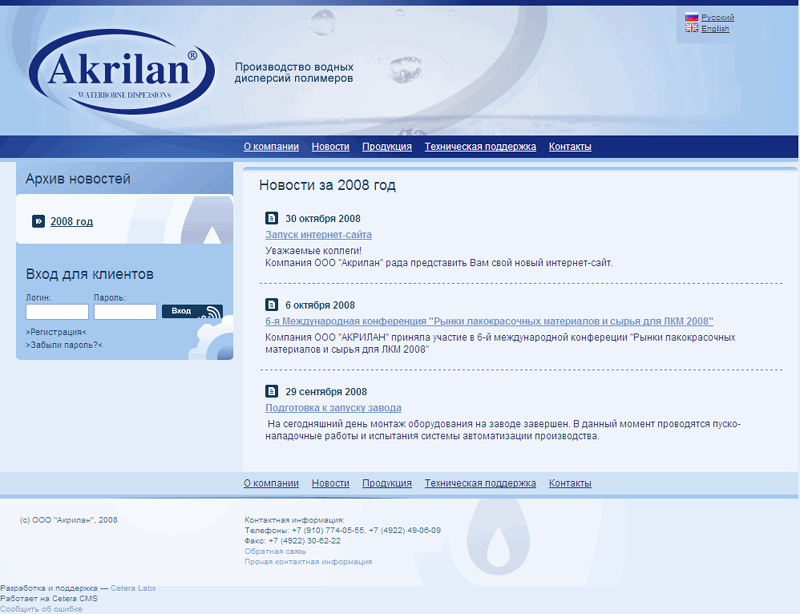
Task: Open the Запуск интернет-сайта news article
Action: [x=318, y=235]
